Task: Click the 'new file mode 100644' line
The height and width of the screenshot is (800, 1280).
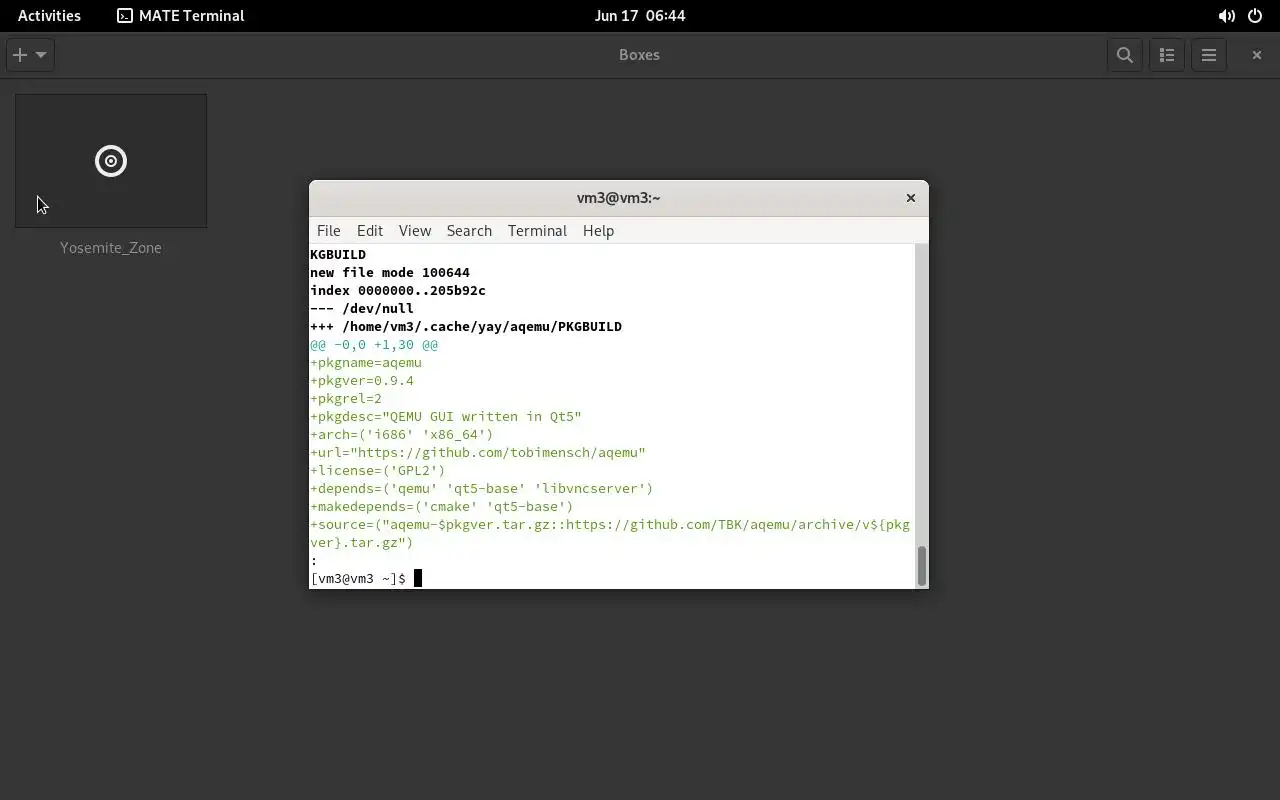Action: click(x=390, y=272)
